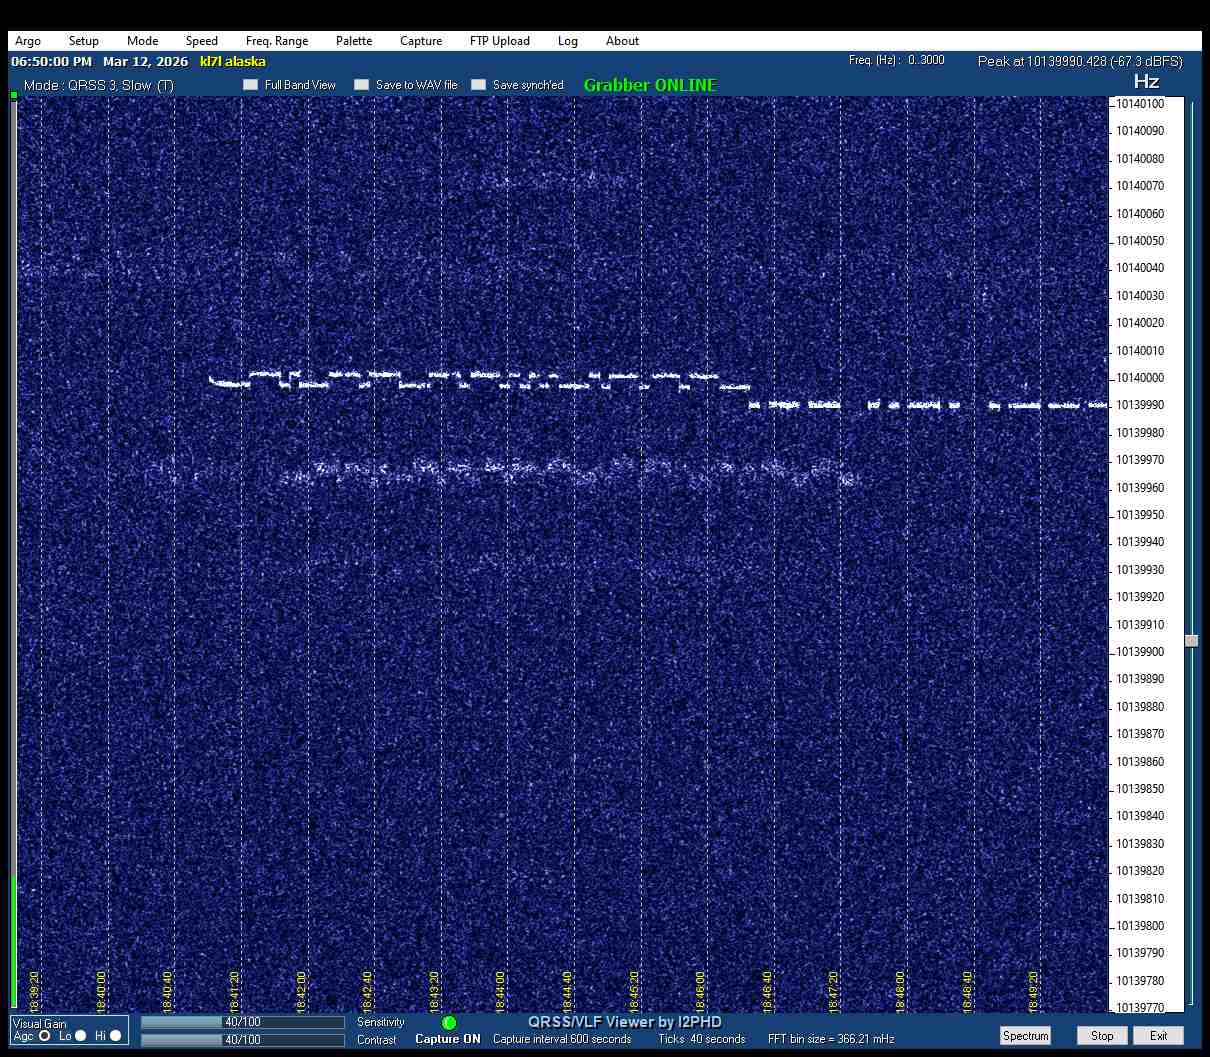Click the Spectrum button

(x=1025, y=1036)
